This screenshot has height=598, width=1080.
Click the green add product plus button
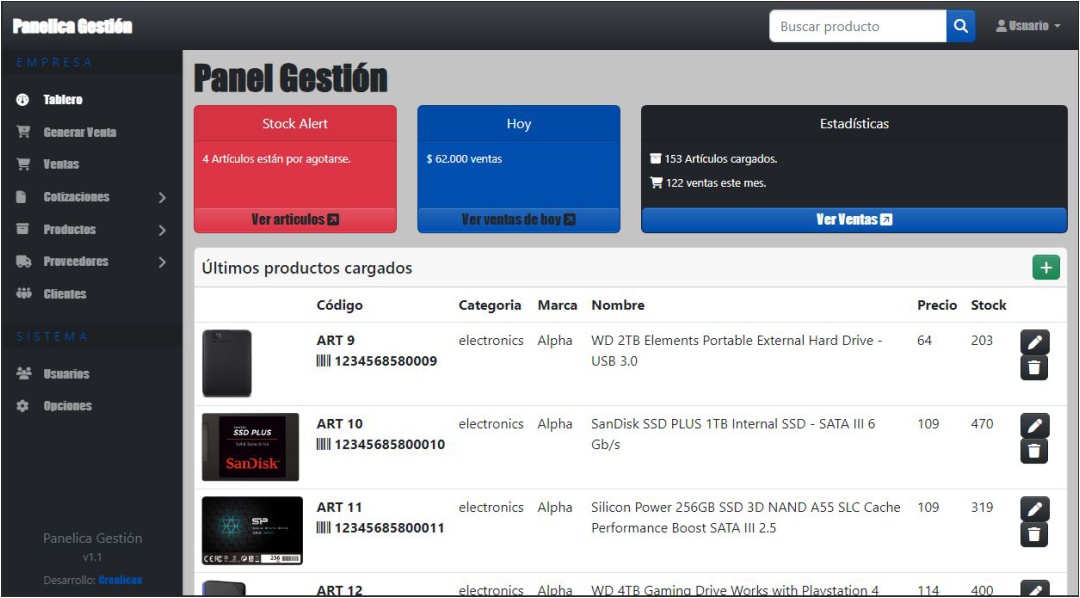(1046, 267)
